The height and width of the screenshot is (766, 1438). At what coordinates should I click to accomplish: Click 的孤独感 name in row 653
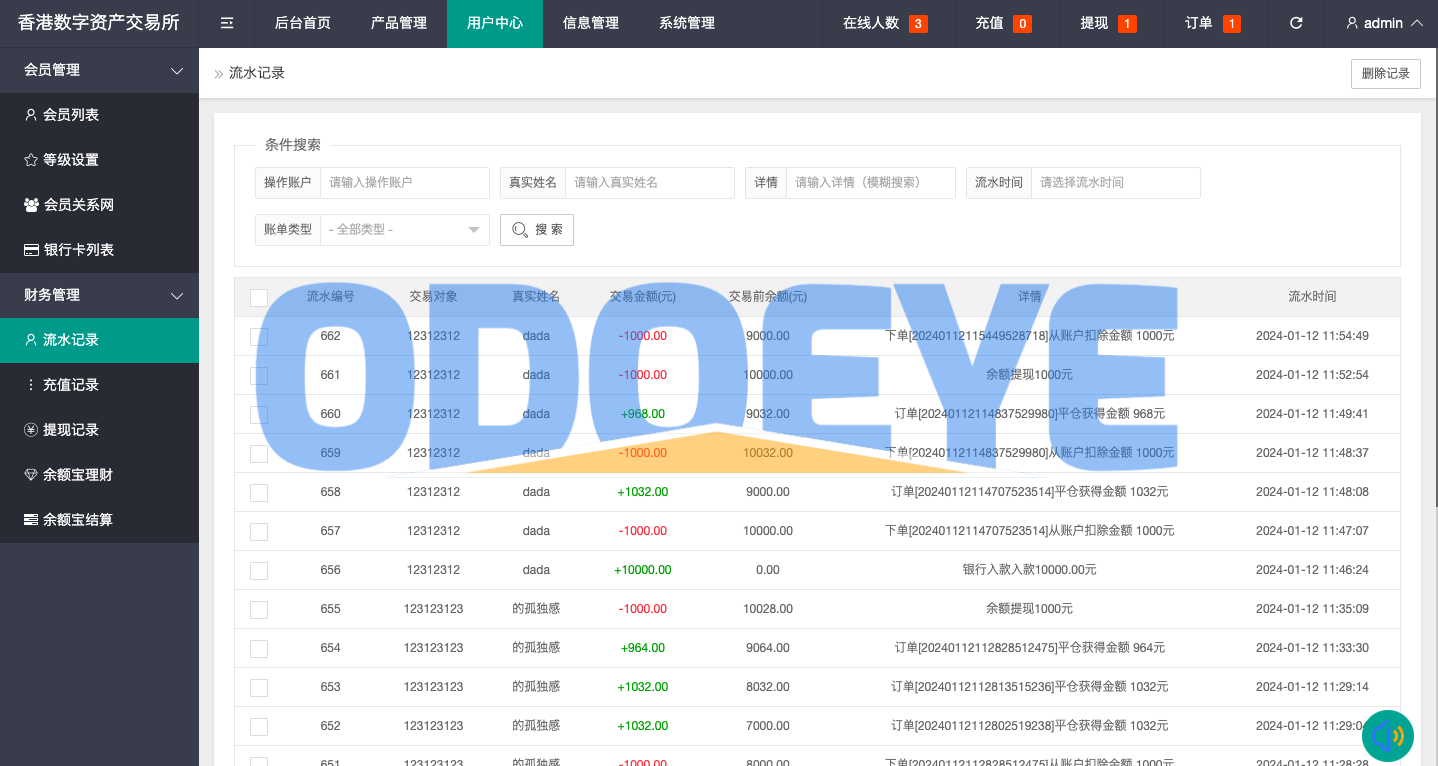(536, 687)
